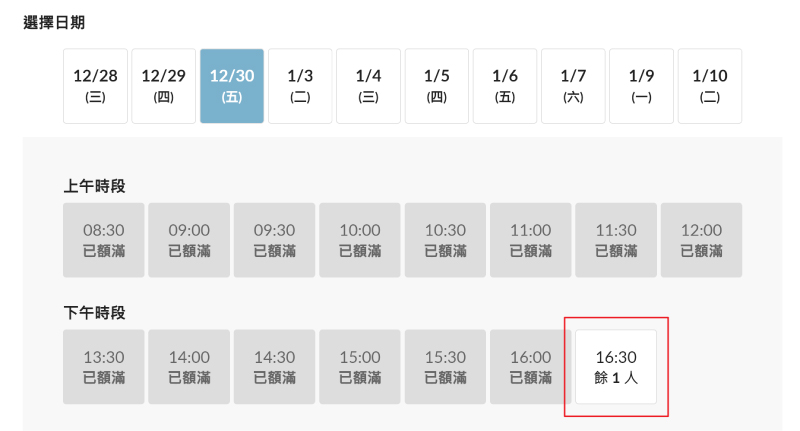Click the full 14:30 afternoon slot

pyautogui.click(x=274, y=367)
